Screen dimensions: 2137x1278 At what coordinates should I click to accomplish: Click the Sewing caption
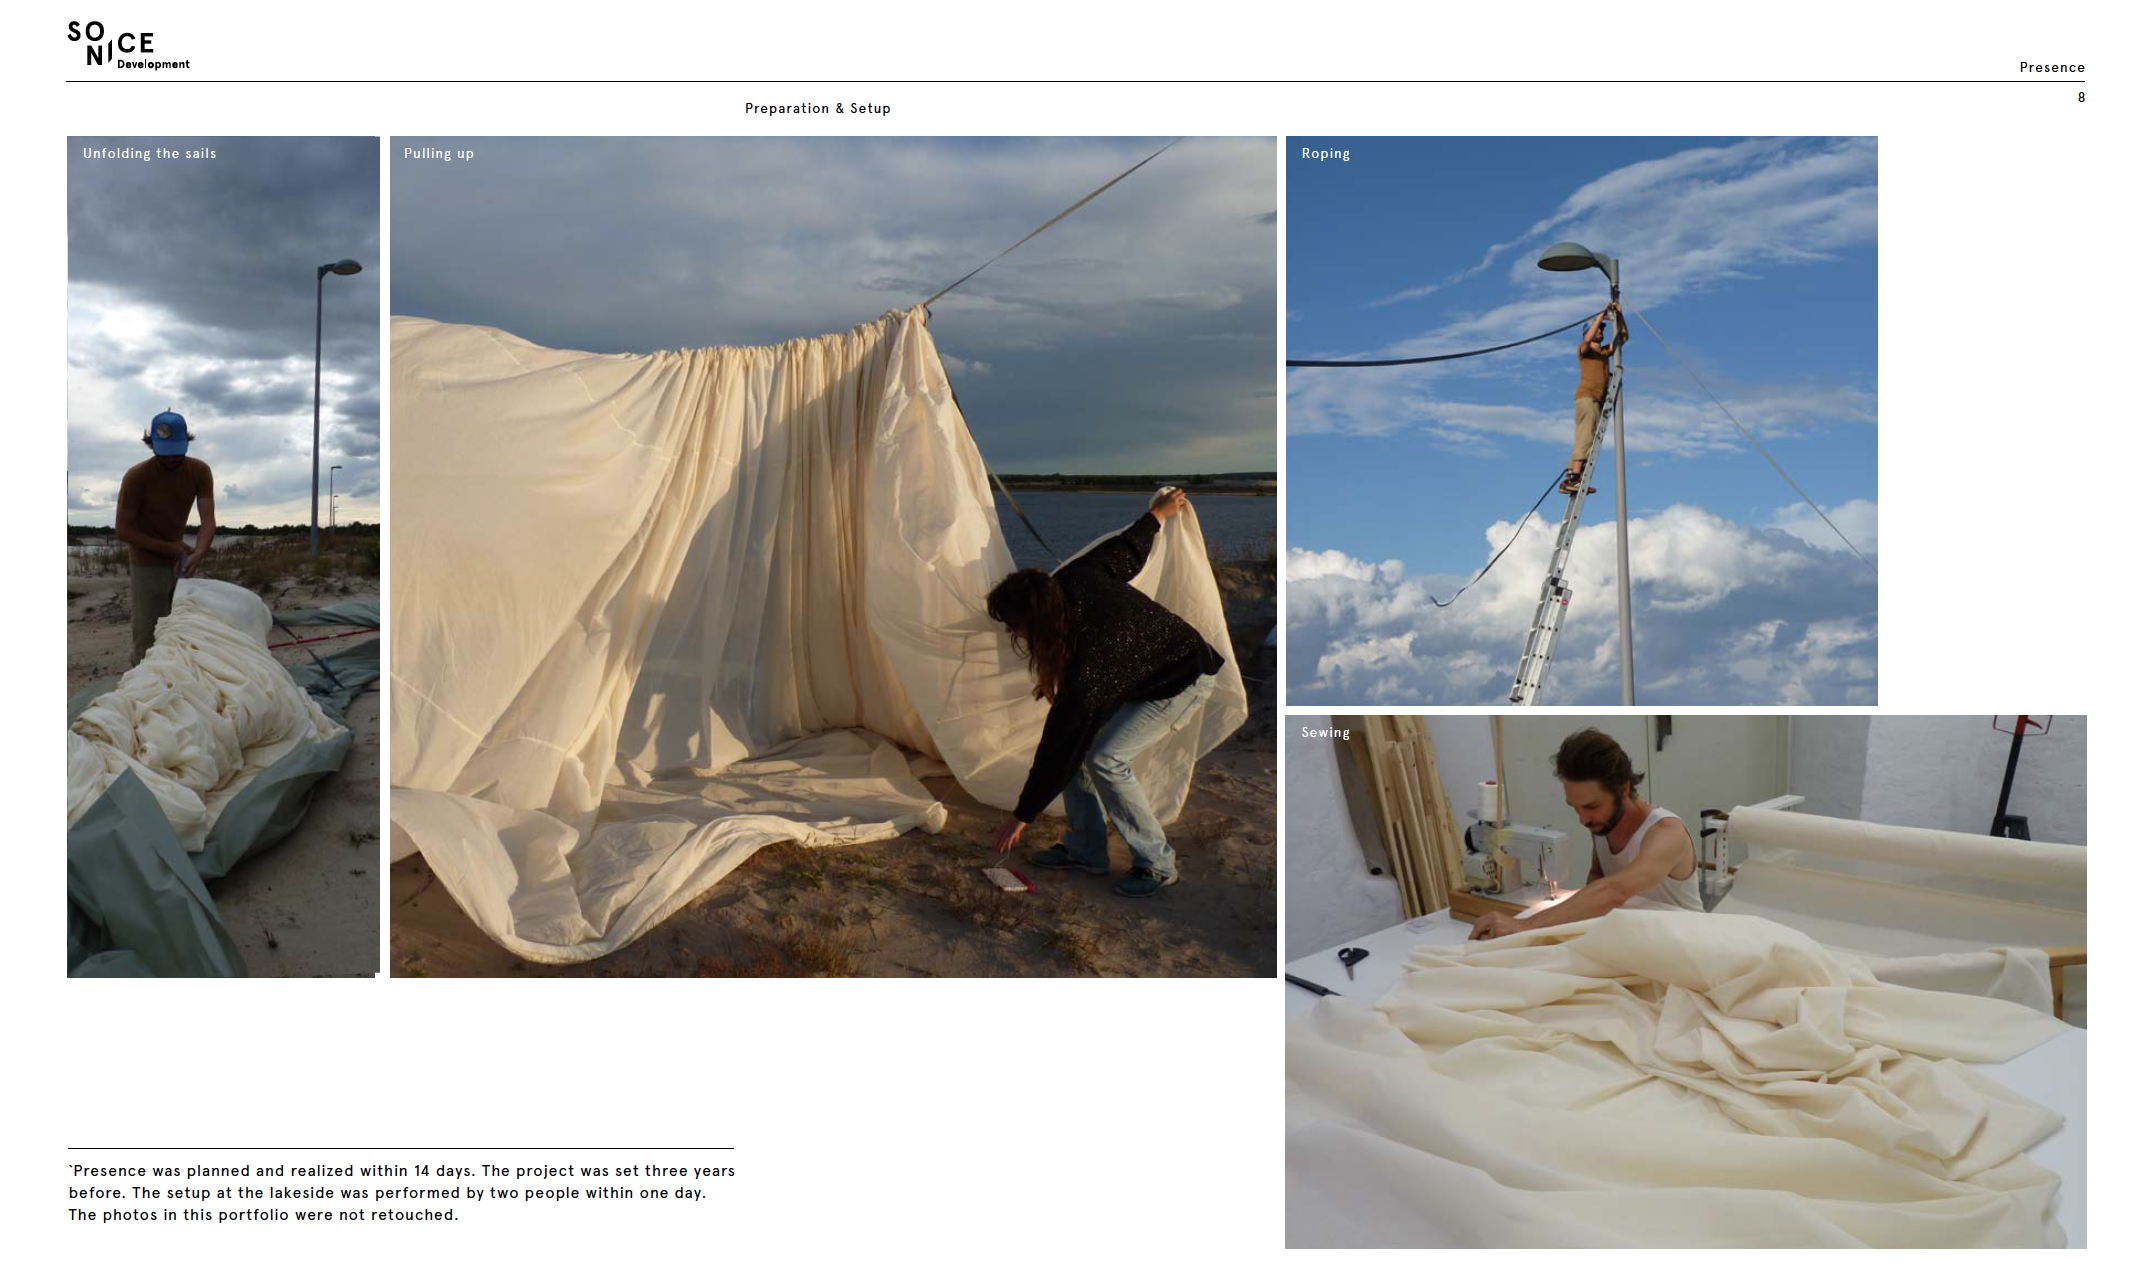coord(1325,732)
